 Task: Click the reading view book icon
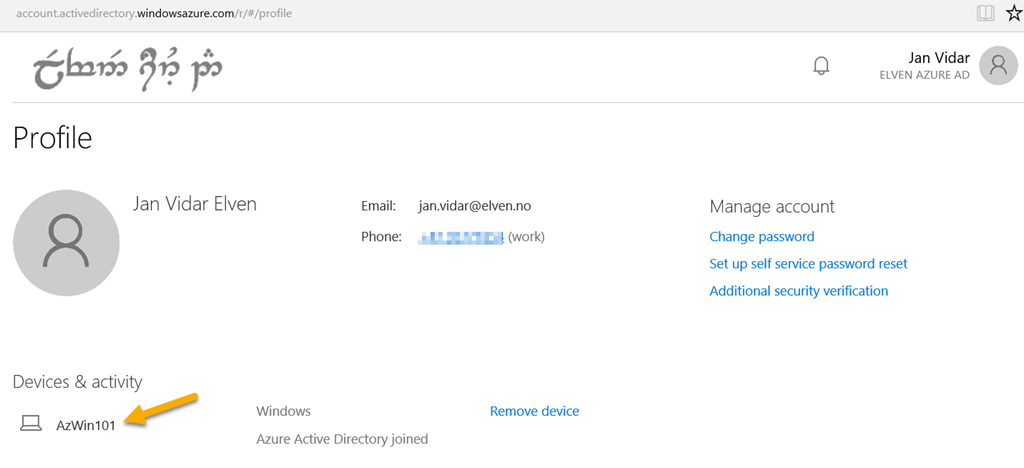[985, 13]
